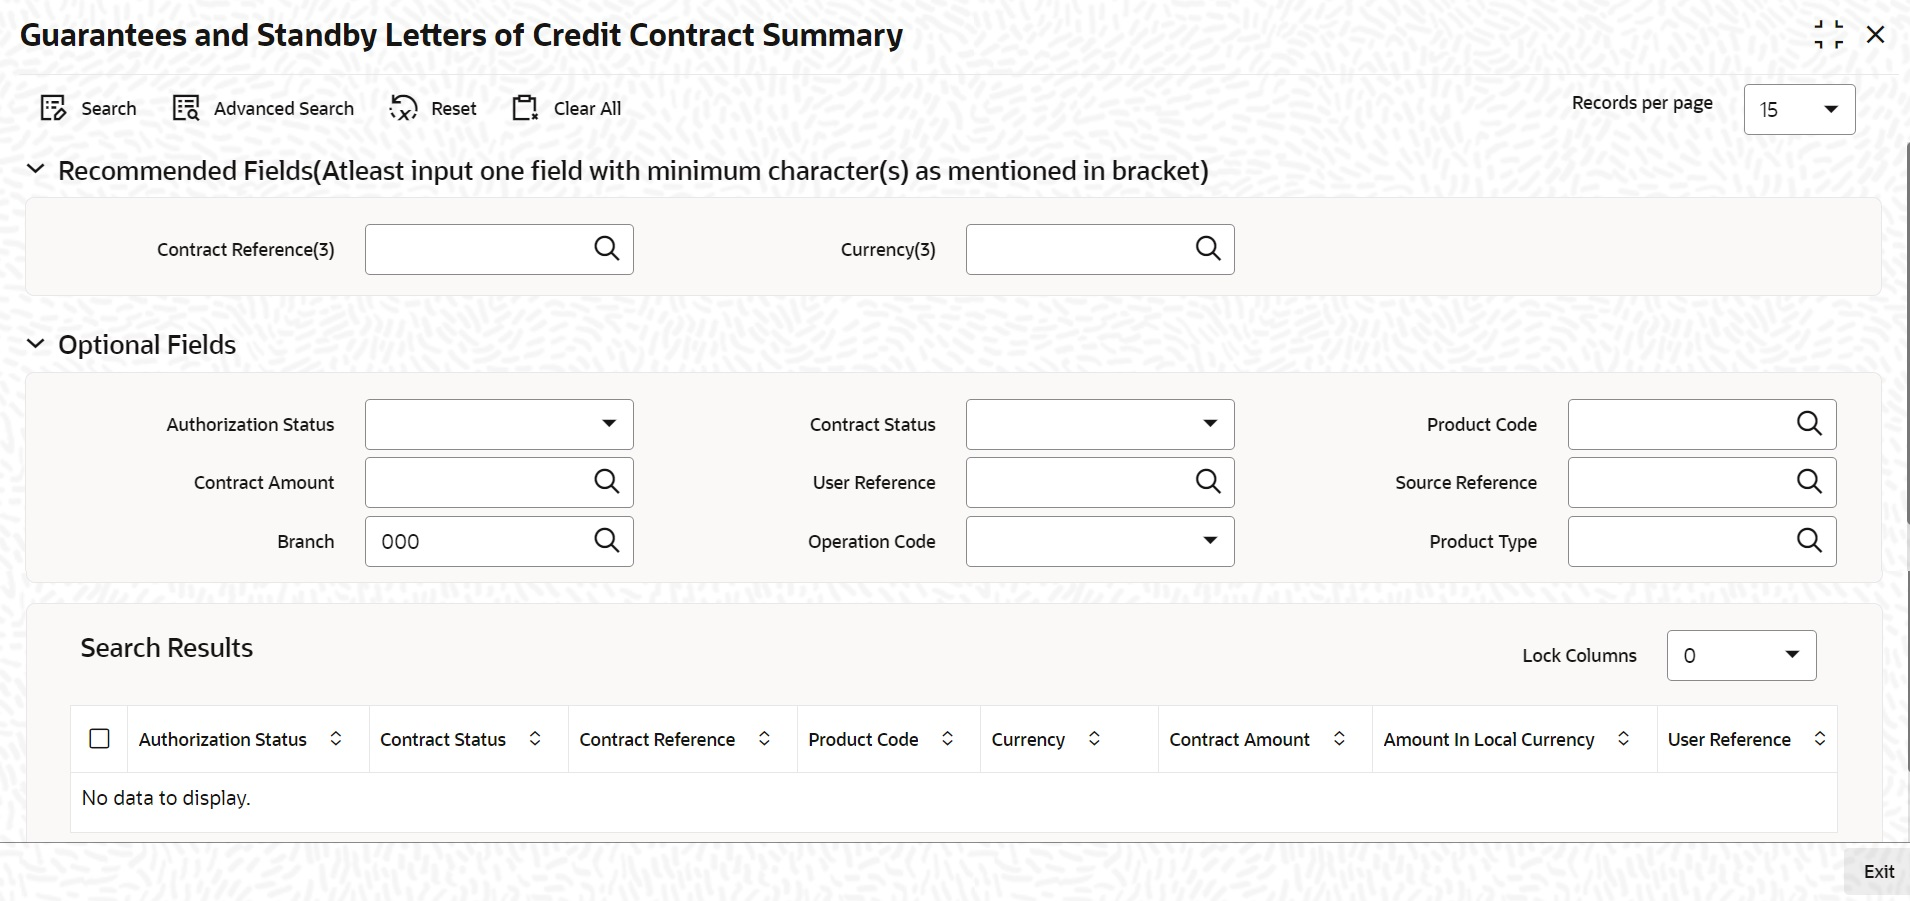Click the Clear All icon

(525, 108)
